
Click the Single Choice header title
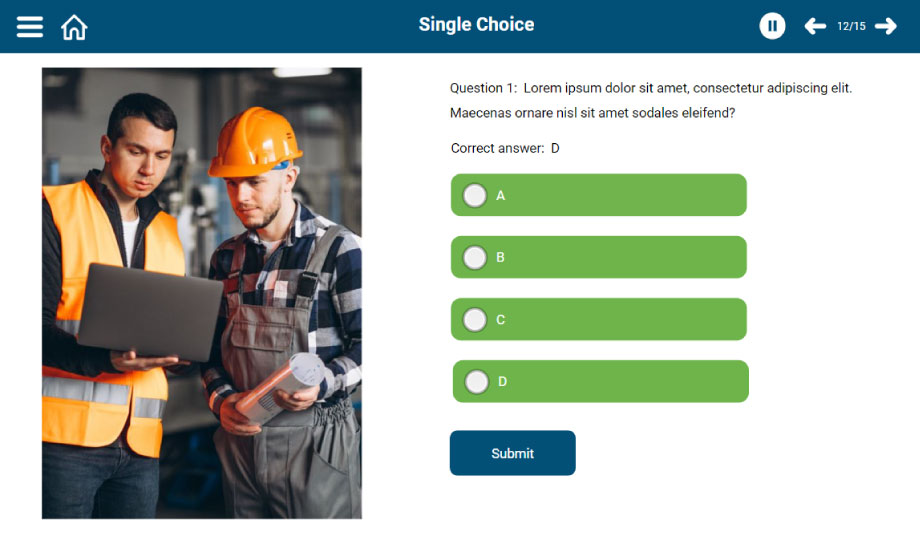point(476,25)
